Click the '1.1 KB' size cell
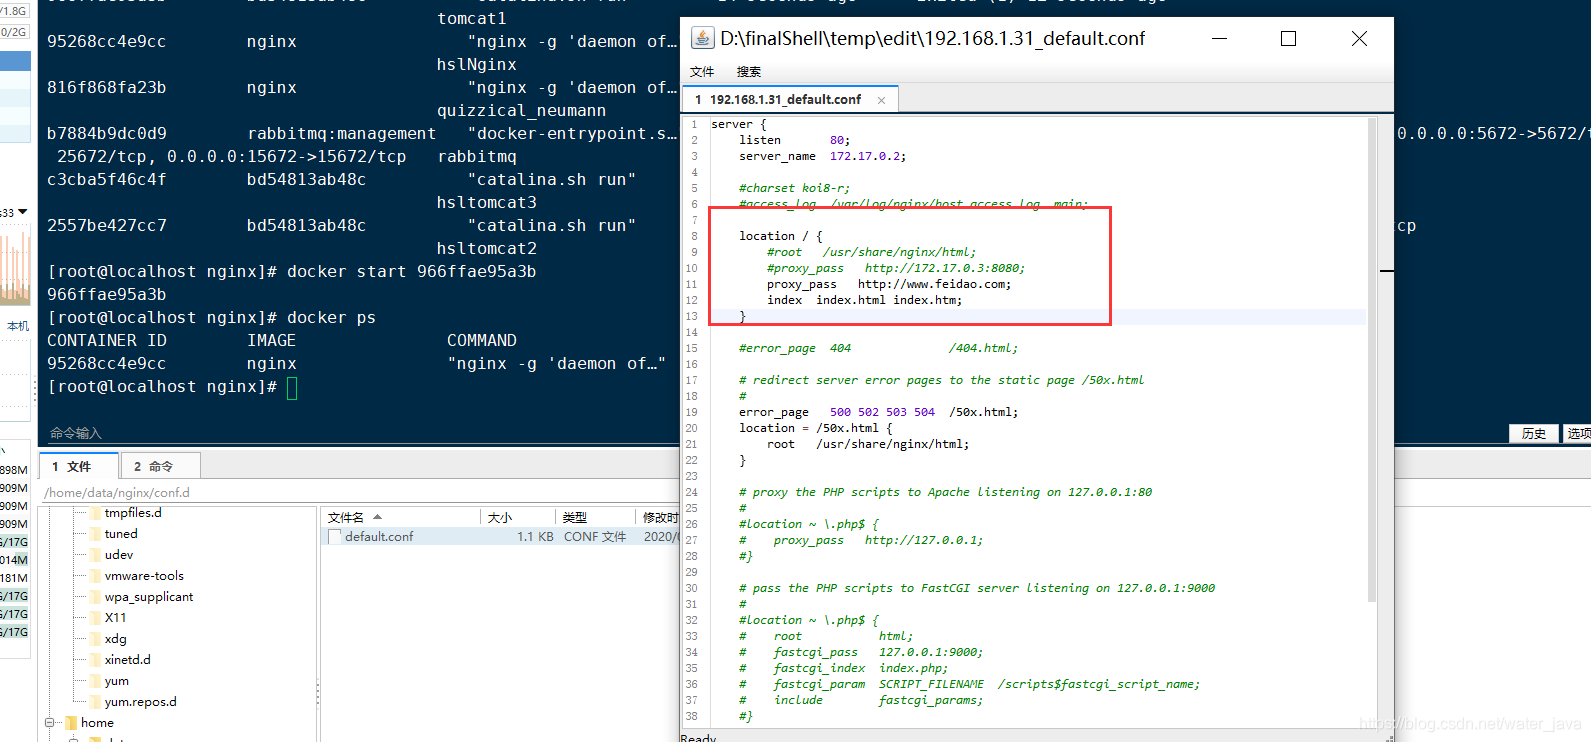 click(x=535, y=537)
